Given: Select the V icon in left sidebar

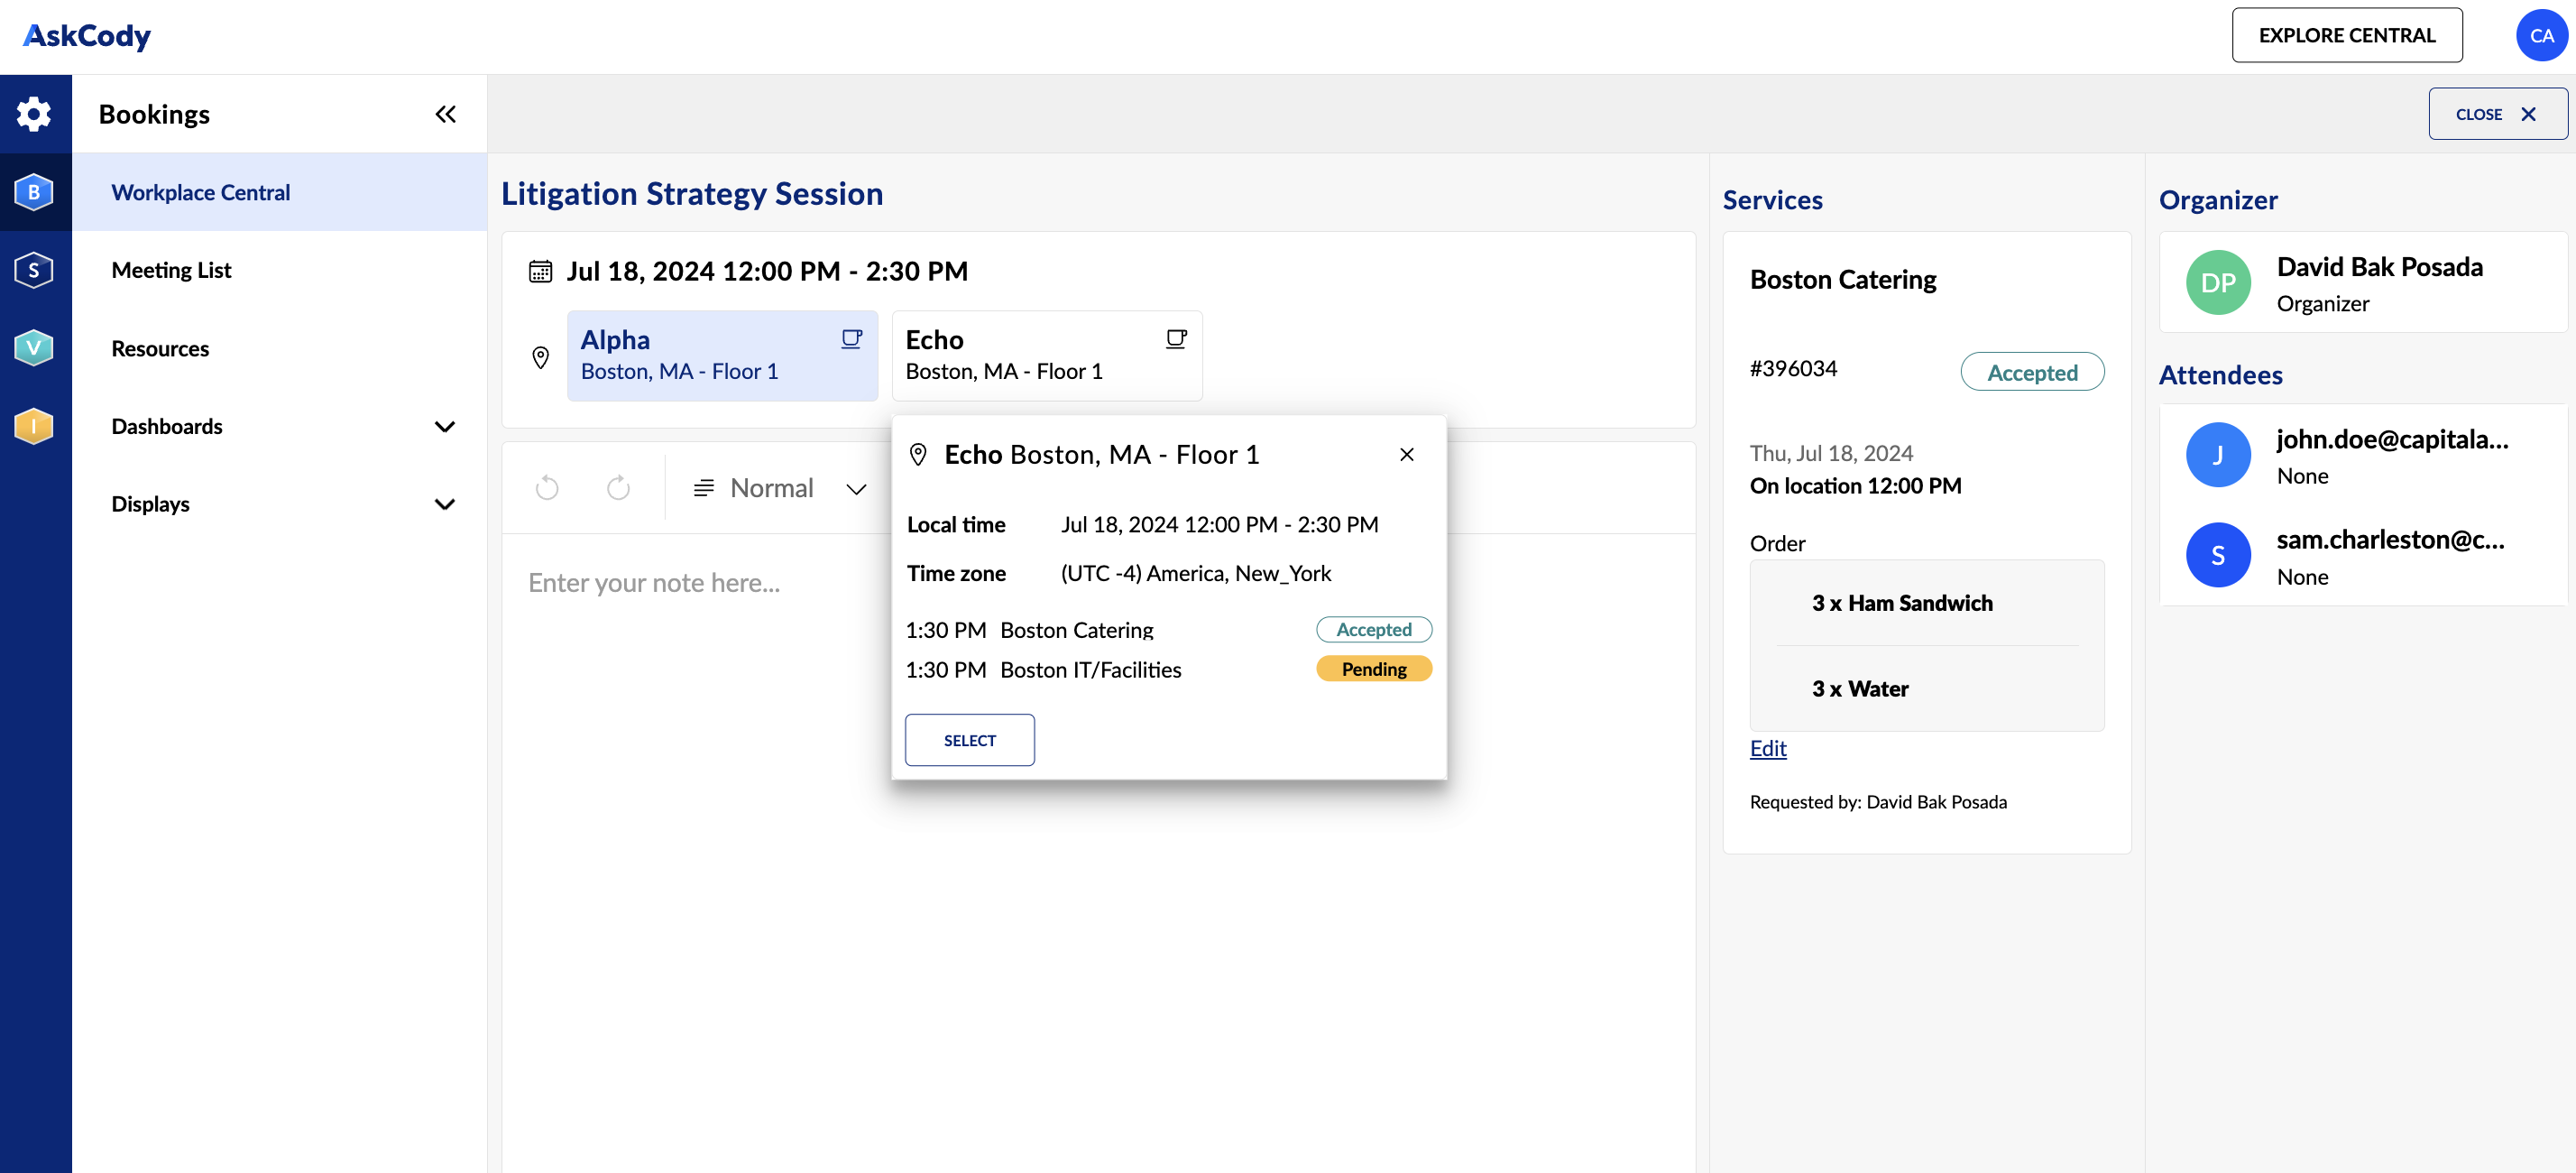Looking at the screenshot, I should click(x=32, y=346).
